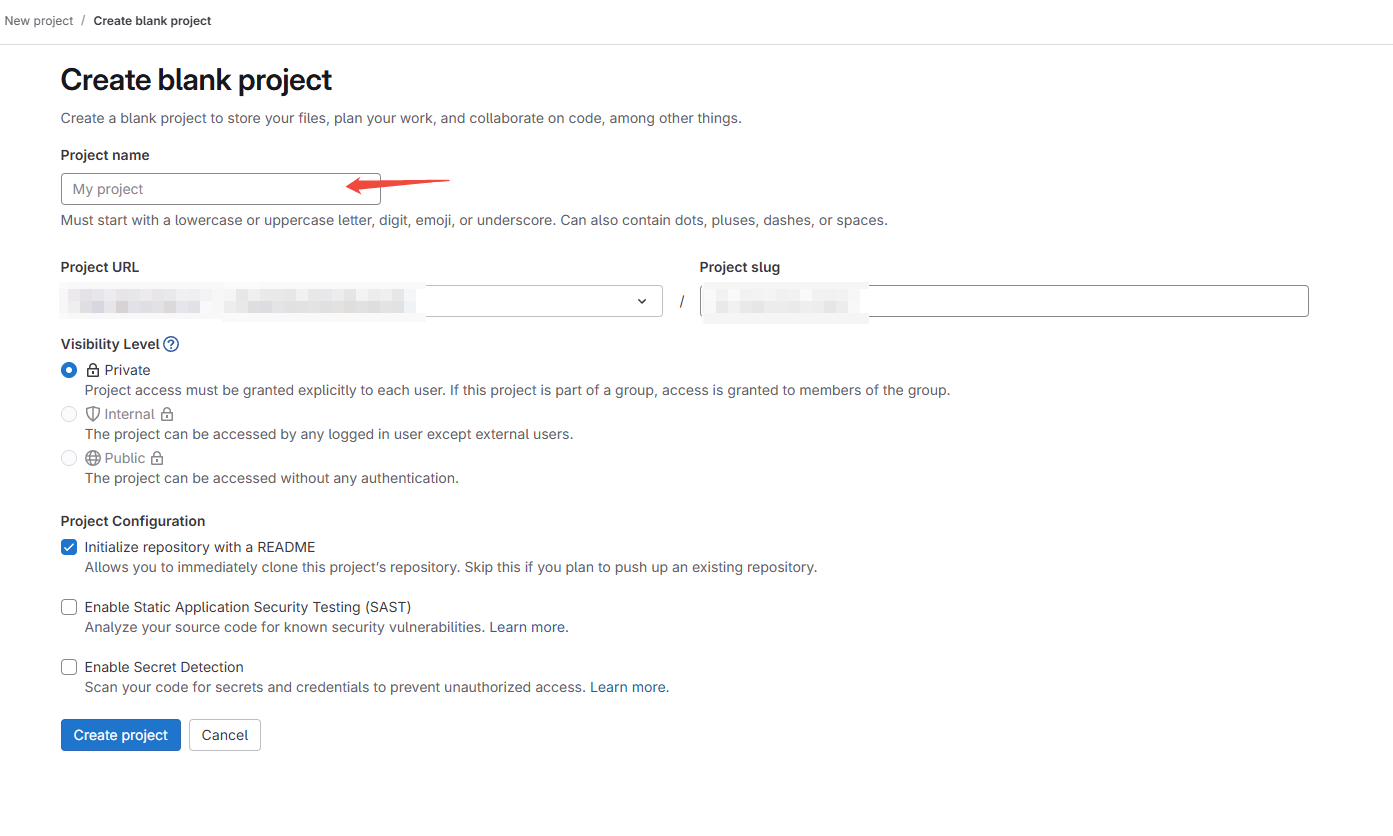This screenshot has width=1393, height=836.
Task: Click the Create project button
Action: (121, 735)
